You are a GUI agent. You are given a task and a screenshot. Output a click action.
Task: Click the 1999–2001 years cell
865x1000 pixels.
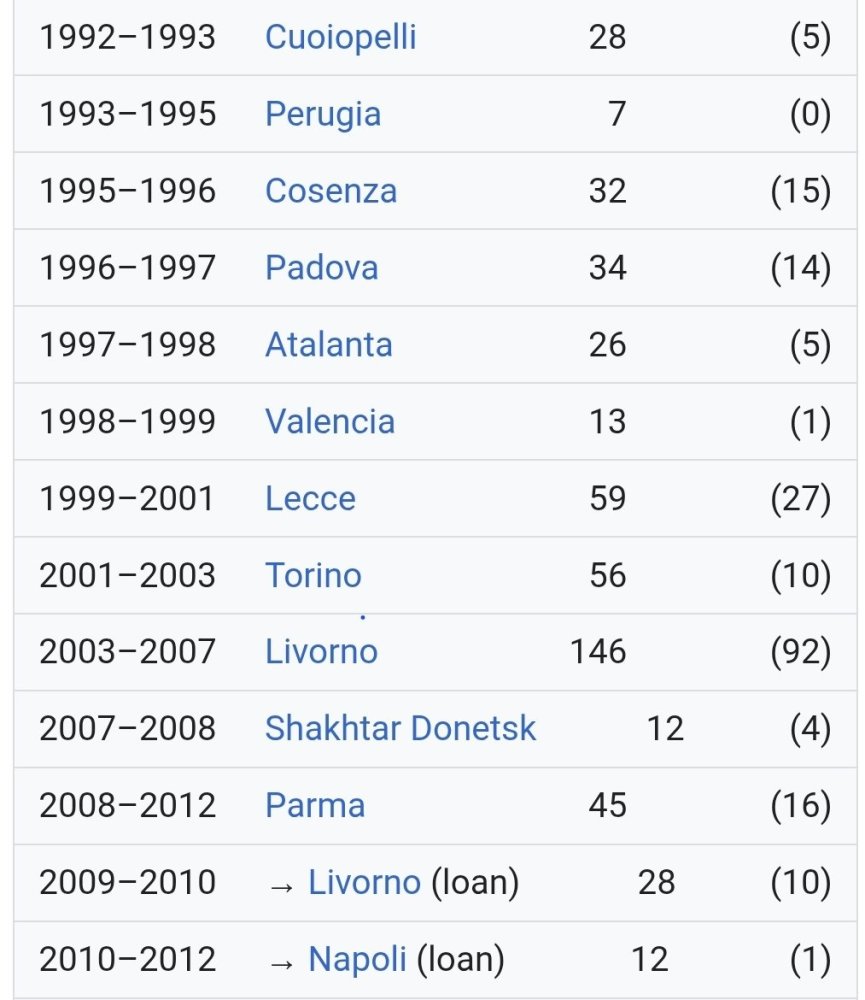tap(126, 498)
